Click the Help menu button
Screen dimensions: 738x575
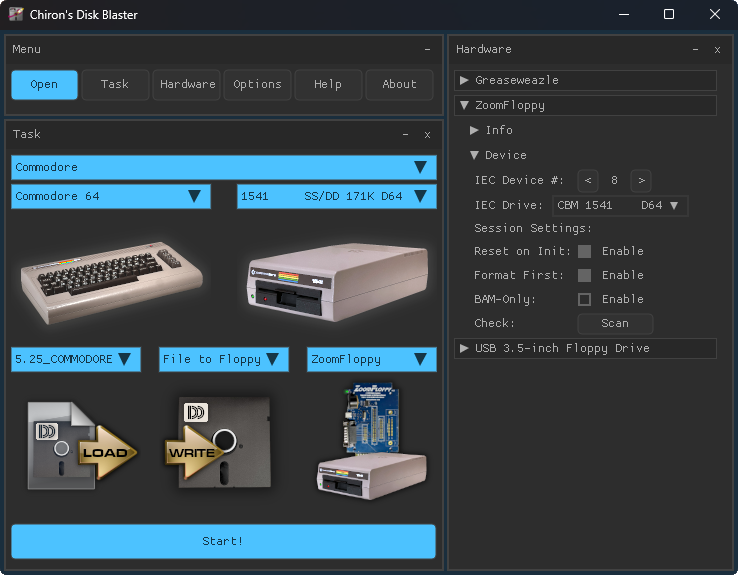click(x=328, y=85)
